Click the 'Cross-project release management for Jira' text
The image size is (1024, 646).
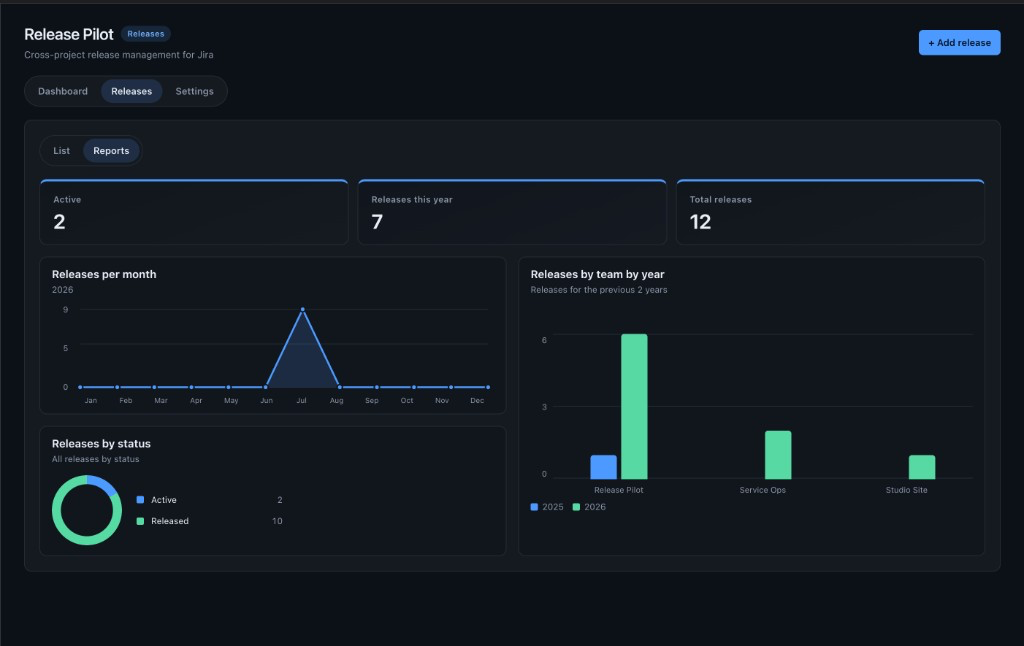click(x=119, y=55)
